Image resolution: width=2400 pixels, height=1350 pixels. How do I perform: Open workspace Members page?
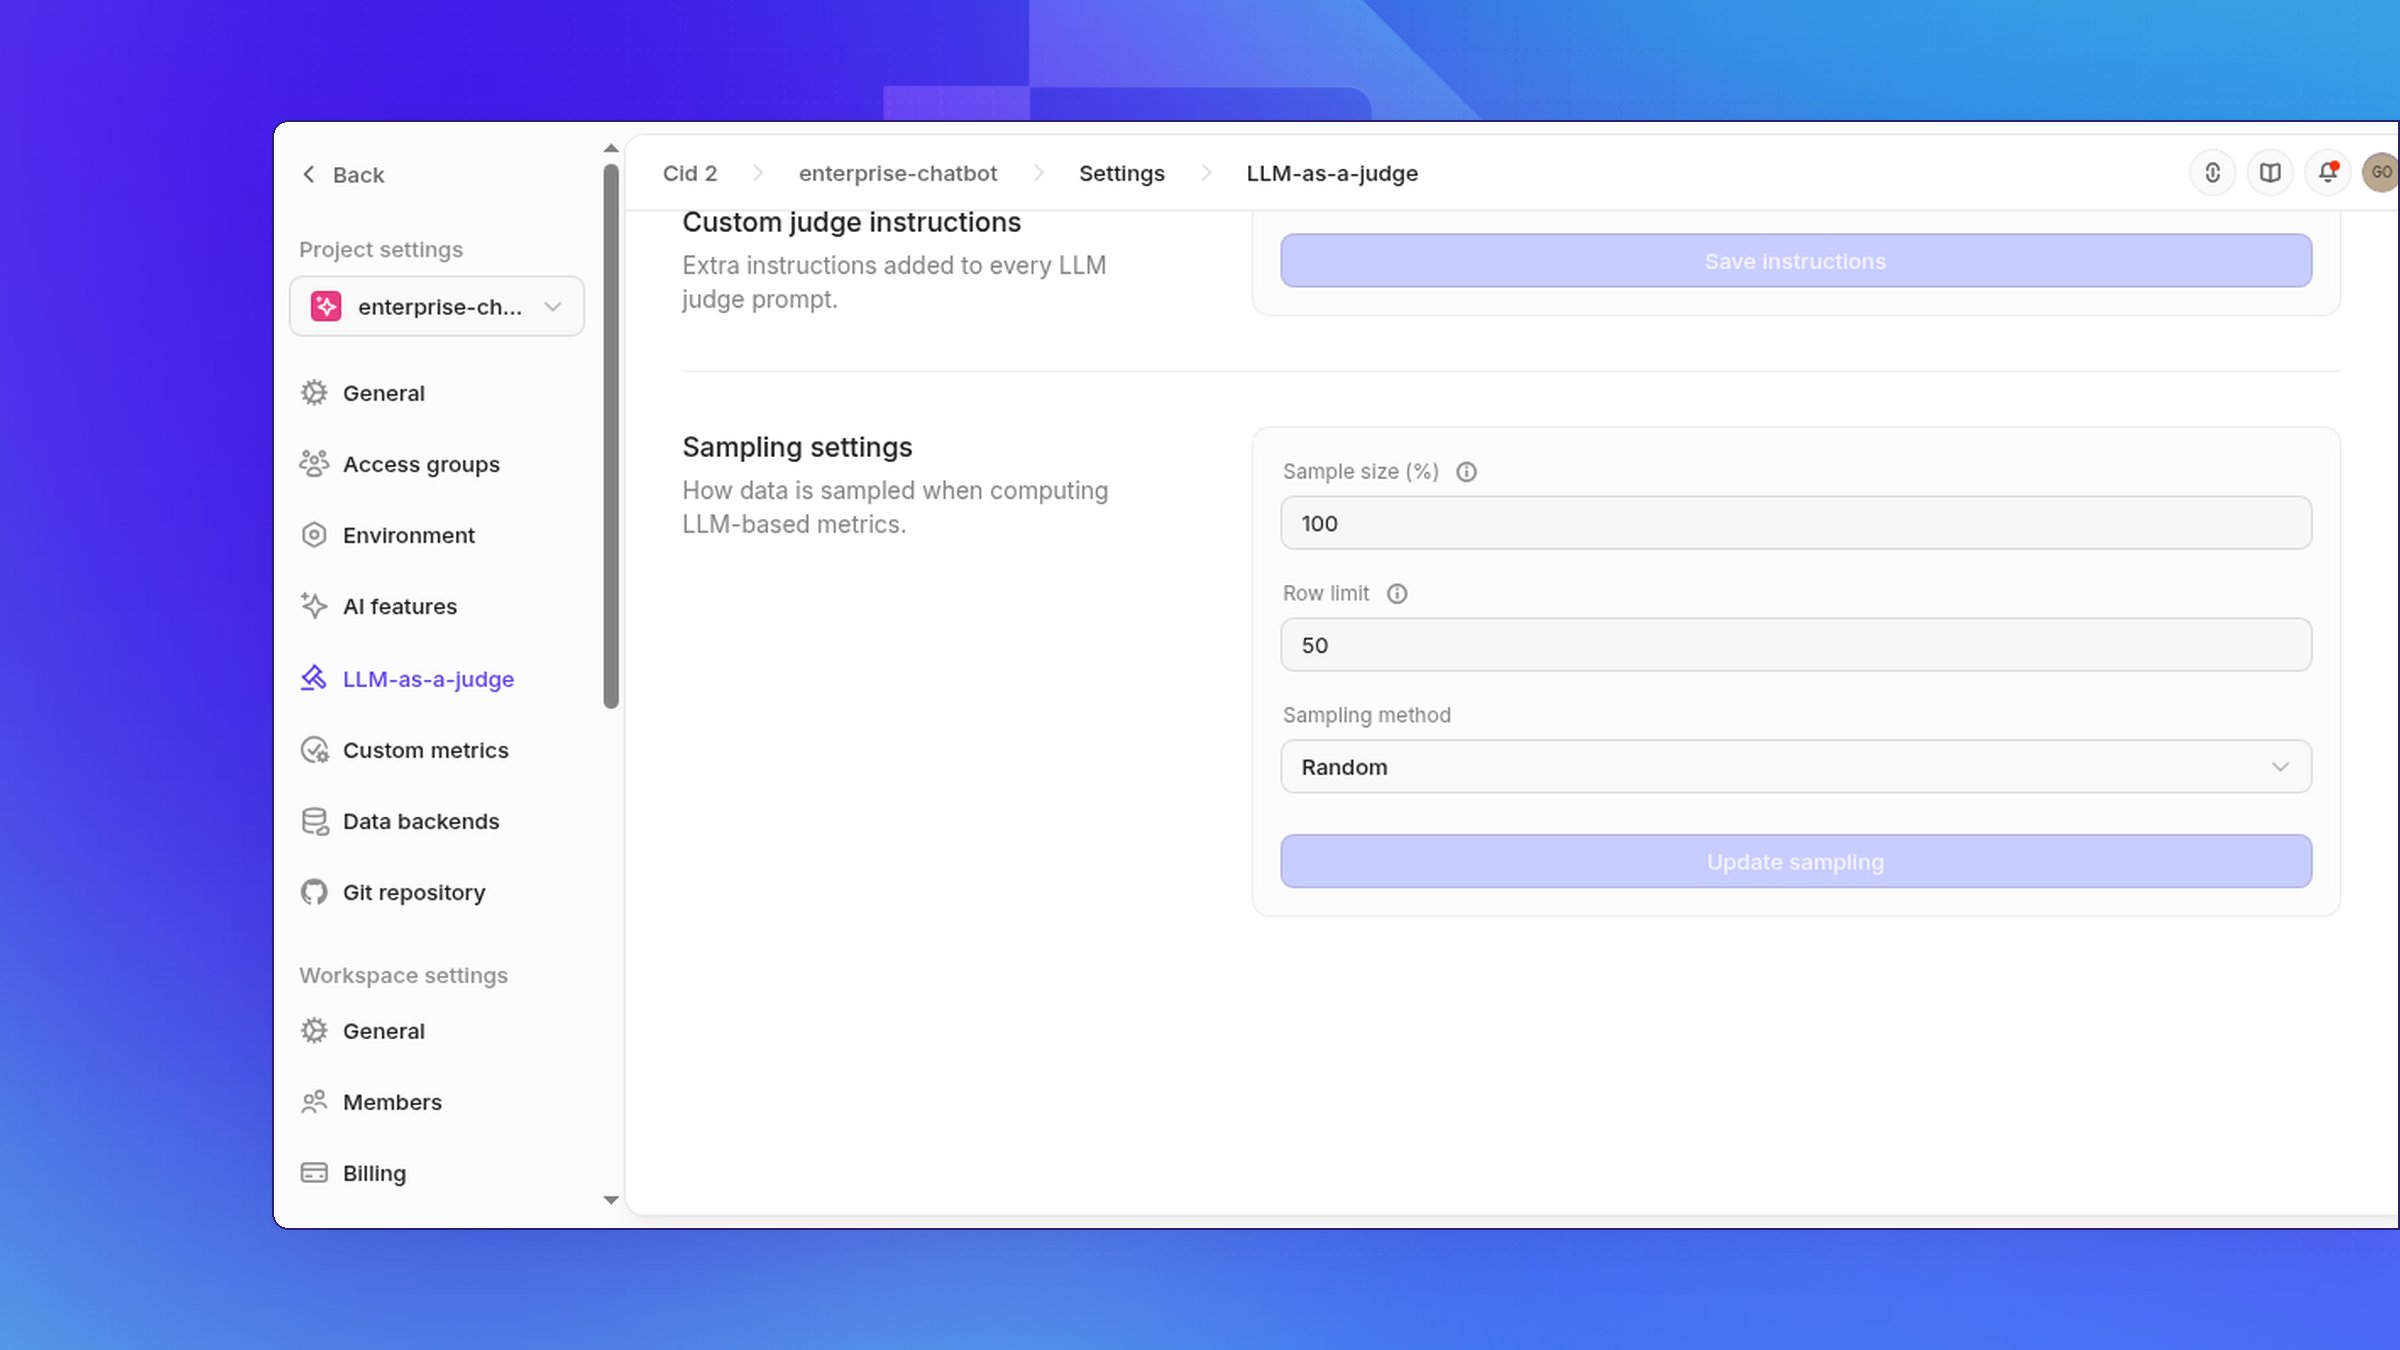click(x=392, y=1102)
